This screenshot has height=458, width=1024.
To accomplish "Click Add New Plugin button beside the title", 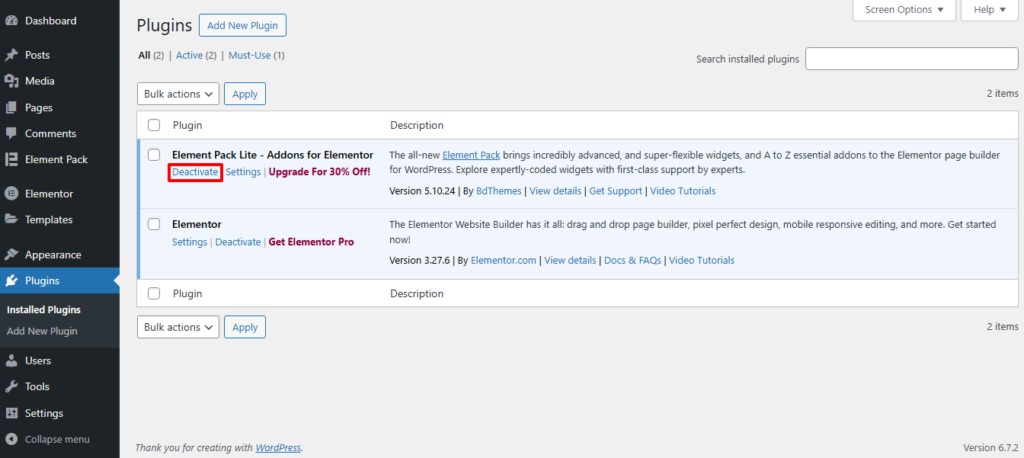I will click(243, 25).
